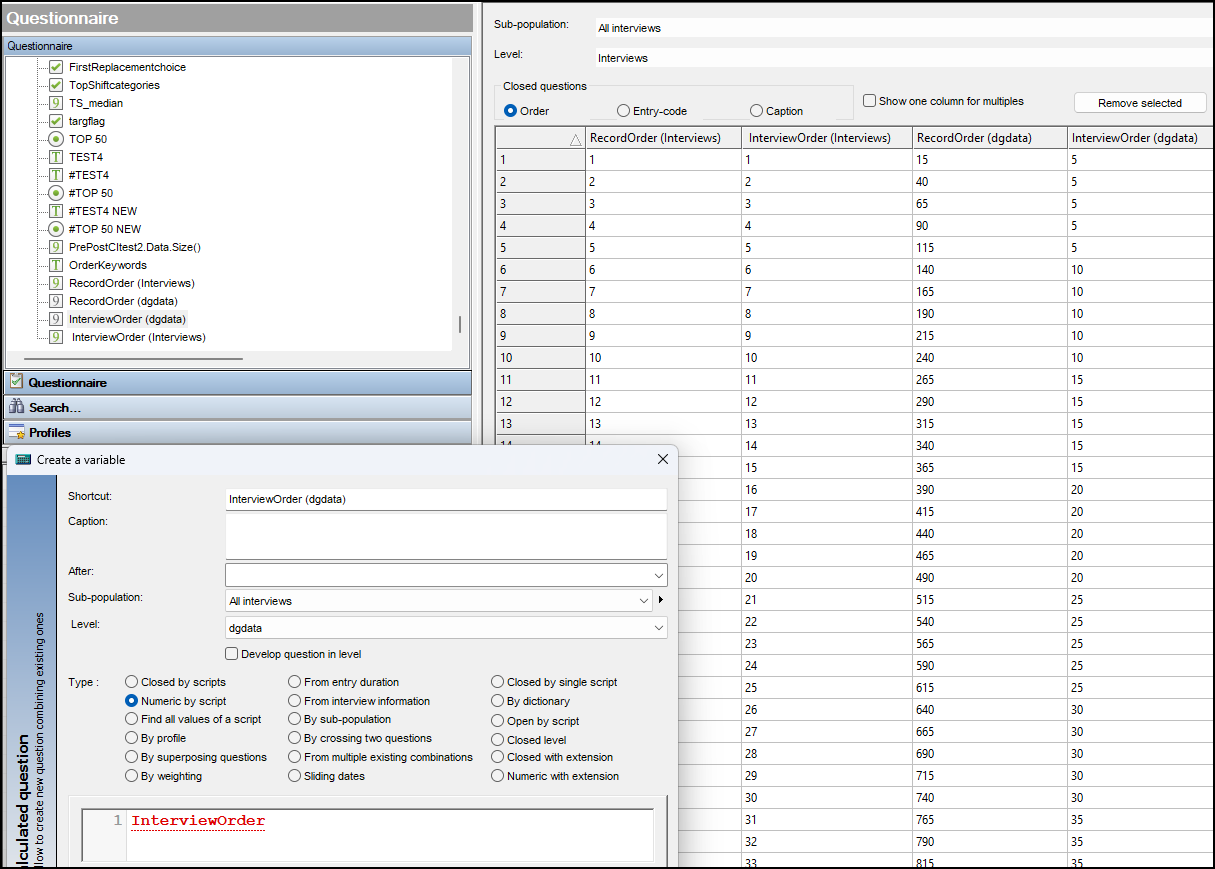Select Entry-code display option
Screen dimensions: 1215x869
pos(623,111)
